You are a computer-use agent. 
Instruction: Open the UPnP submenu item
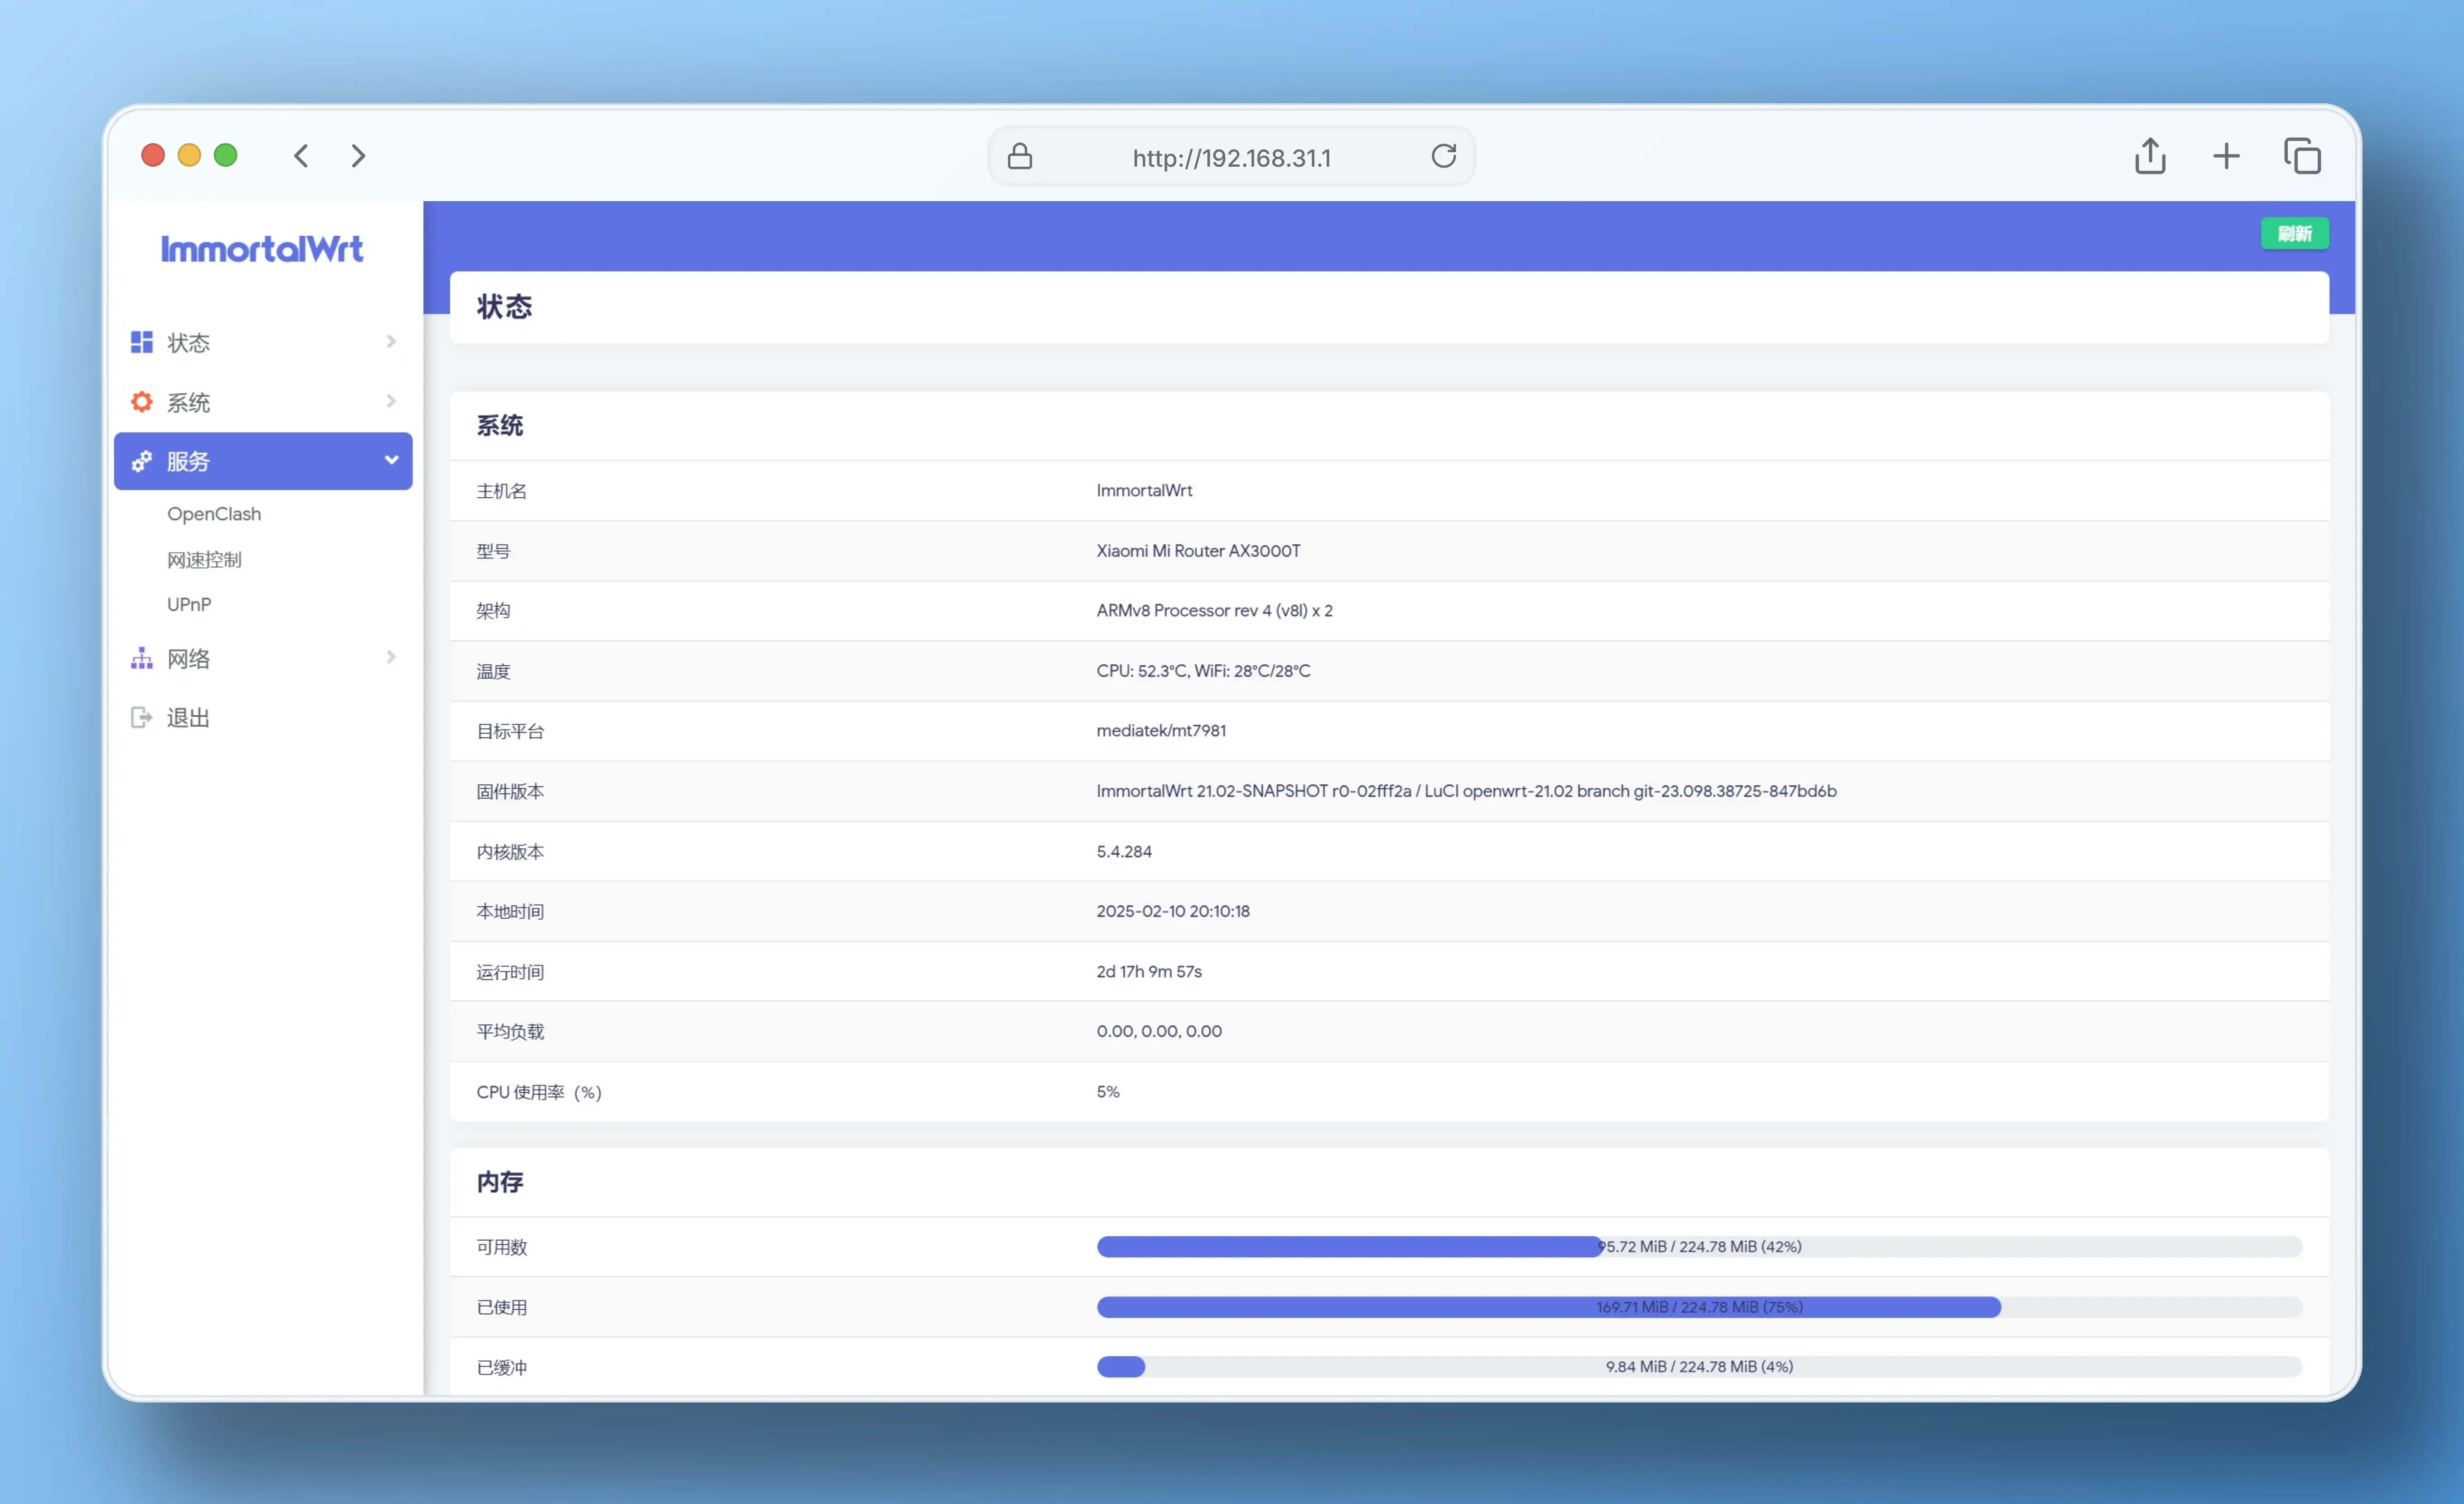click(x=189, y=604)
